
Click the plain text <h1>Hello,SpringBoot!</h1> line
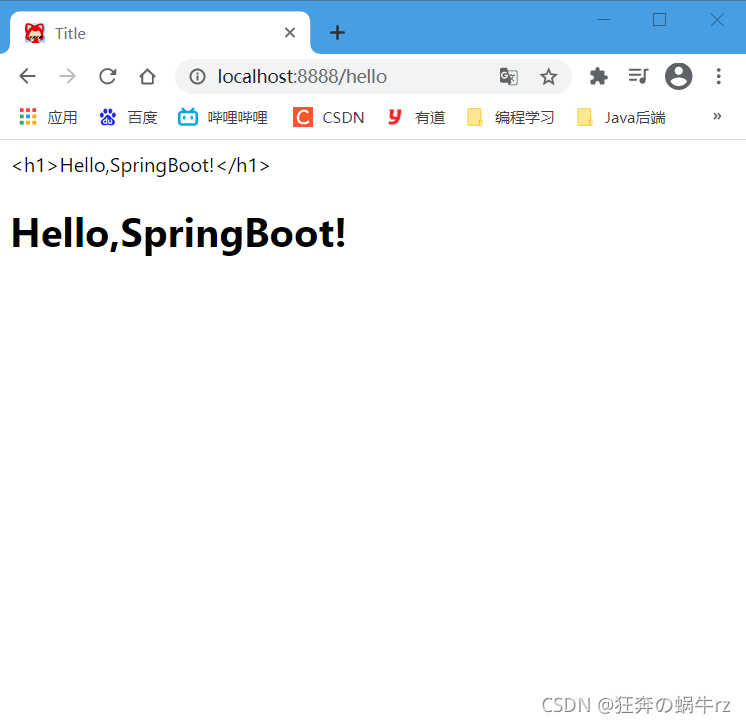(x=141, y=166)
